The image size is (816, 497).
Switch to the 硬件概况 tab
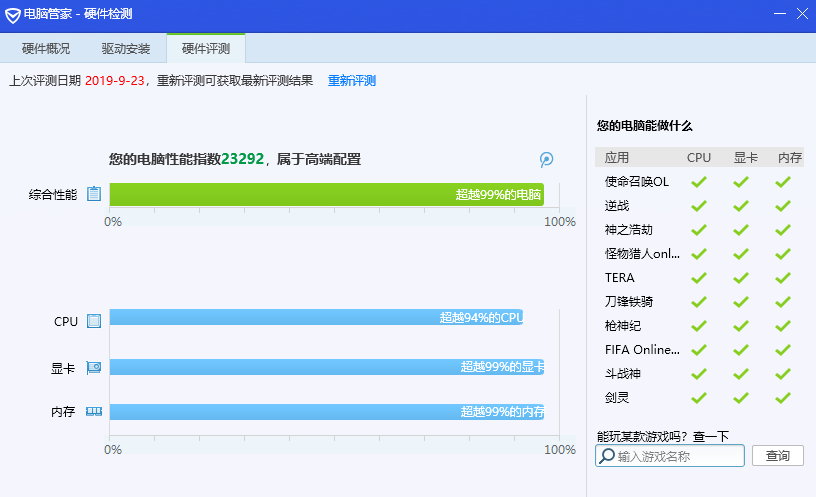46,48
